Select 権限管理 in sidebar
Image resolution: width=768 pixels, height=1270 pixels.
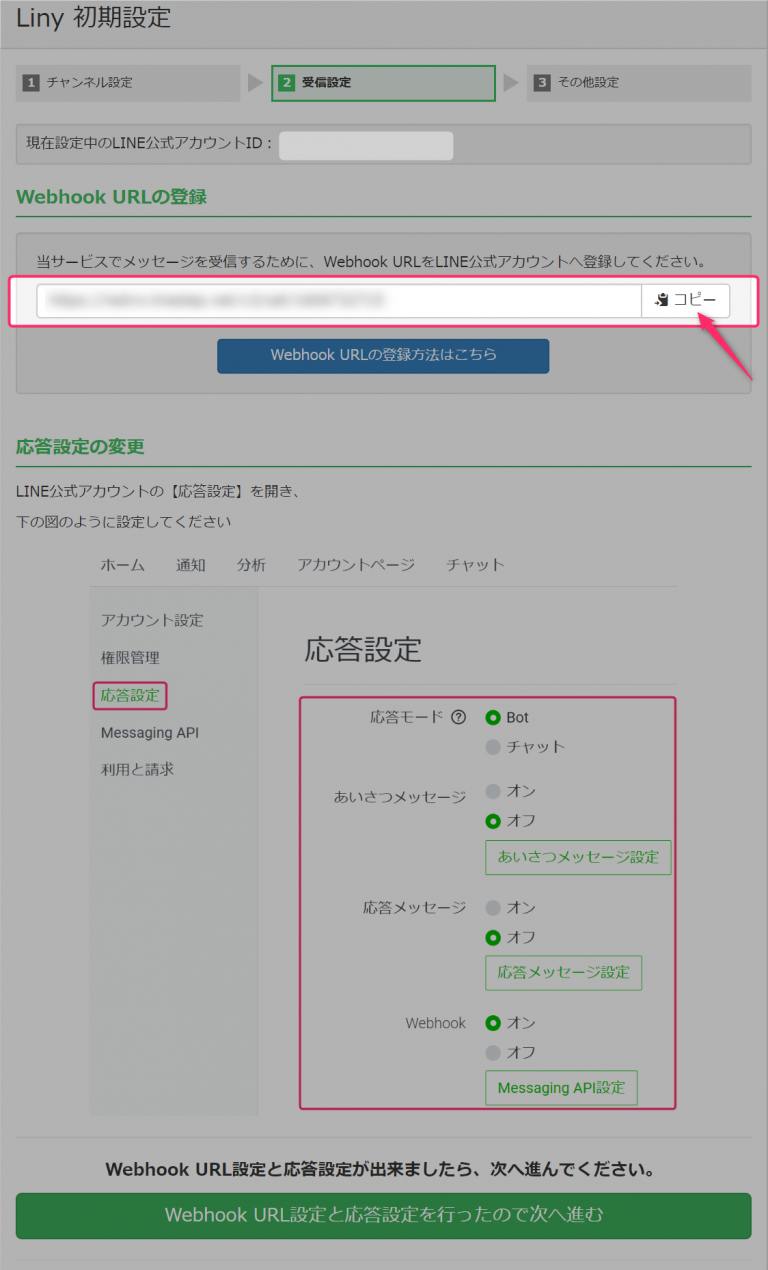tap(130, 658)
